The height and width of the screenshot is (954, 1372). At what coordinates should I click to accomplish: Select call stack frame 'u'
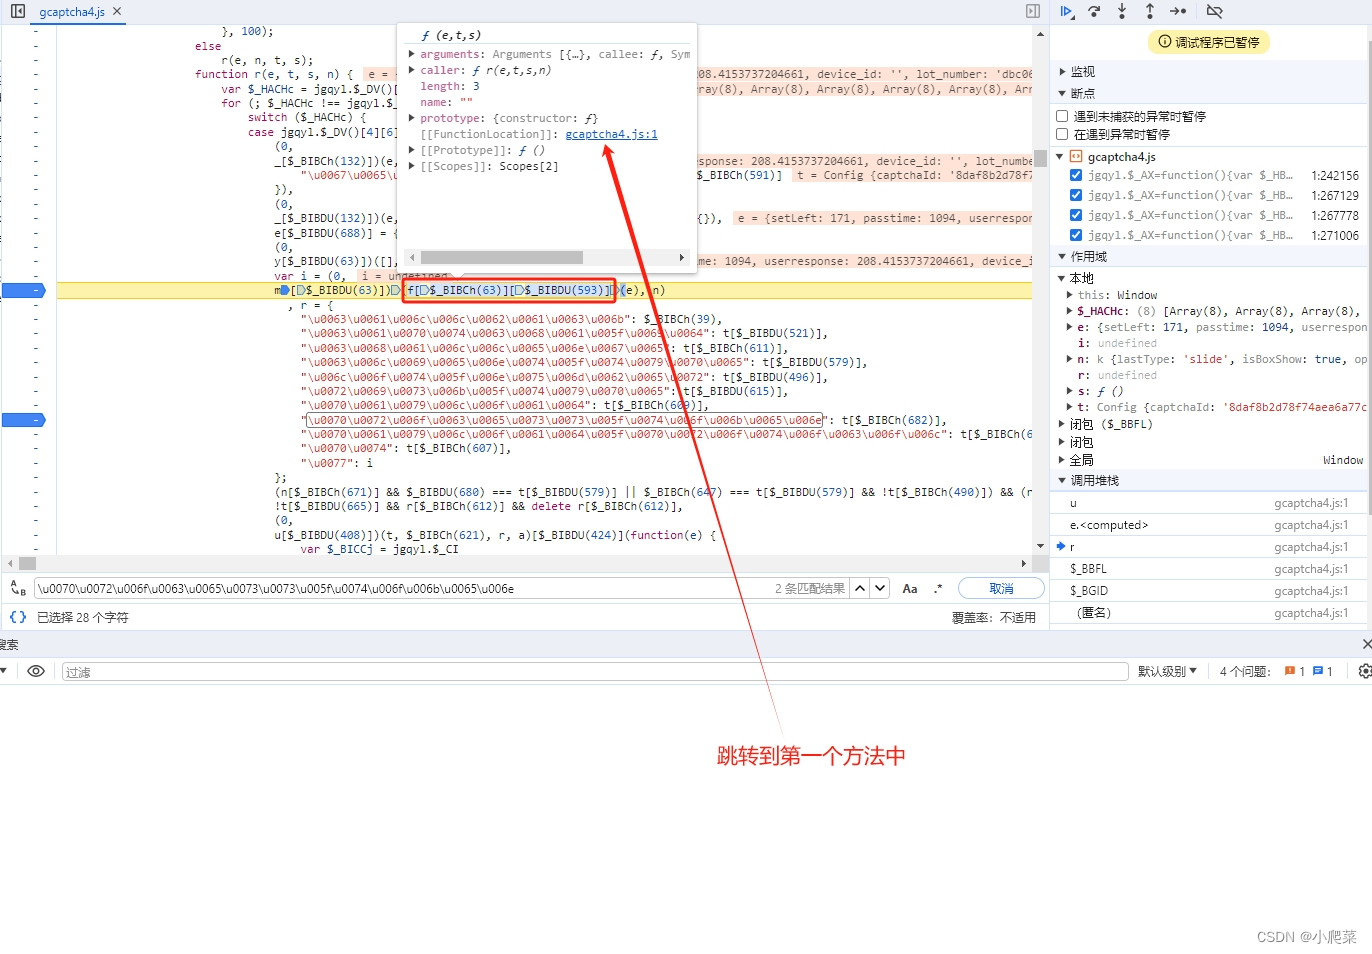[x=1209, y=503]
